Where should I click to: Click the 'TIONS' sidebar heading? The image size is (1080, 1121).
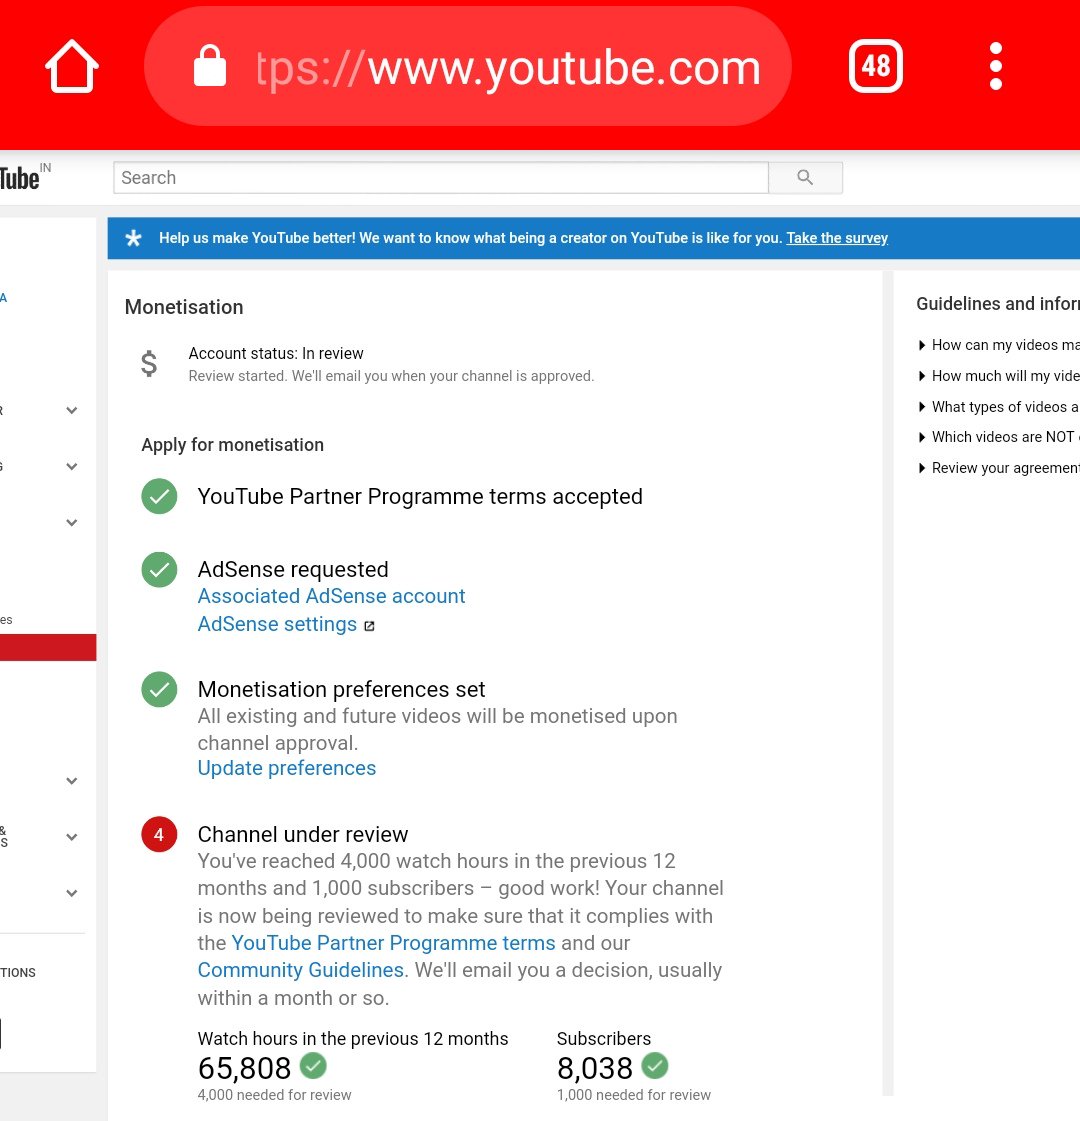pyautogui.click(x=18, y=973)
